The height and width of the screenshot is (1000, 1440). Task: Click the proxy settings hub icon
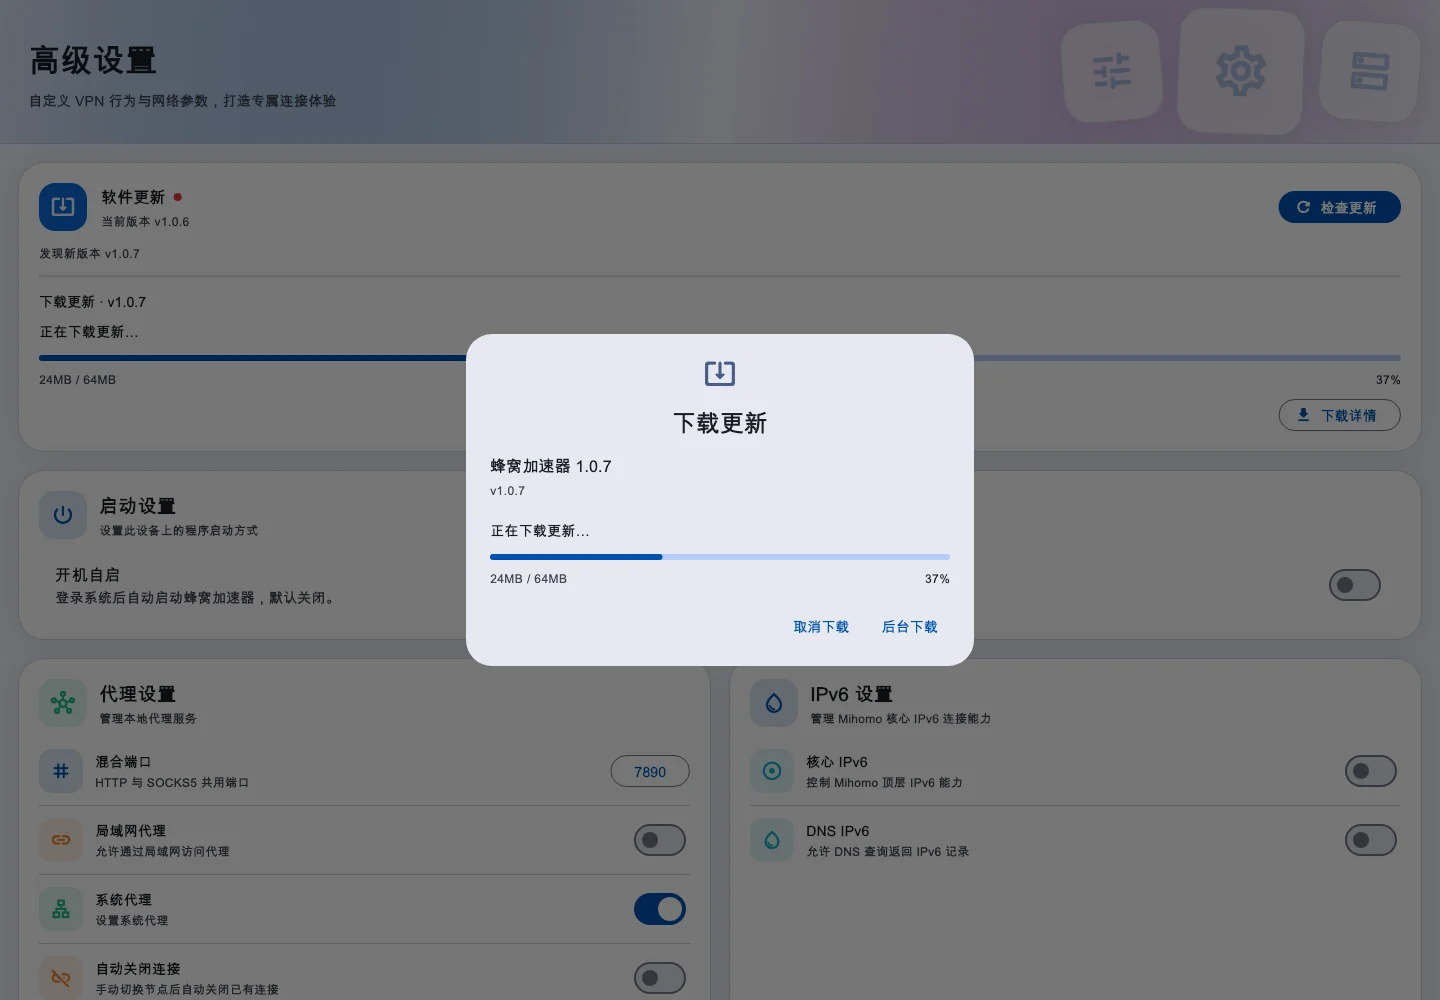[x=63, y=703]
